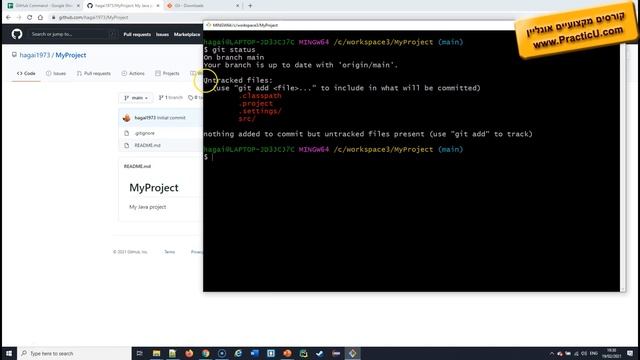Open Google Chrome from the taskbar
The height and width of the screenshot is (360, 640).
205,353
